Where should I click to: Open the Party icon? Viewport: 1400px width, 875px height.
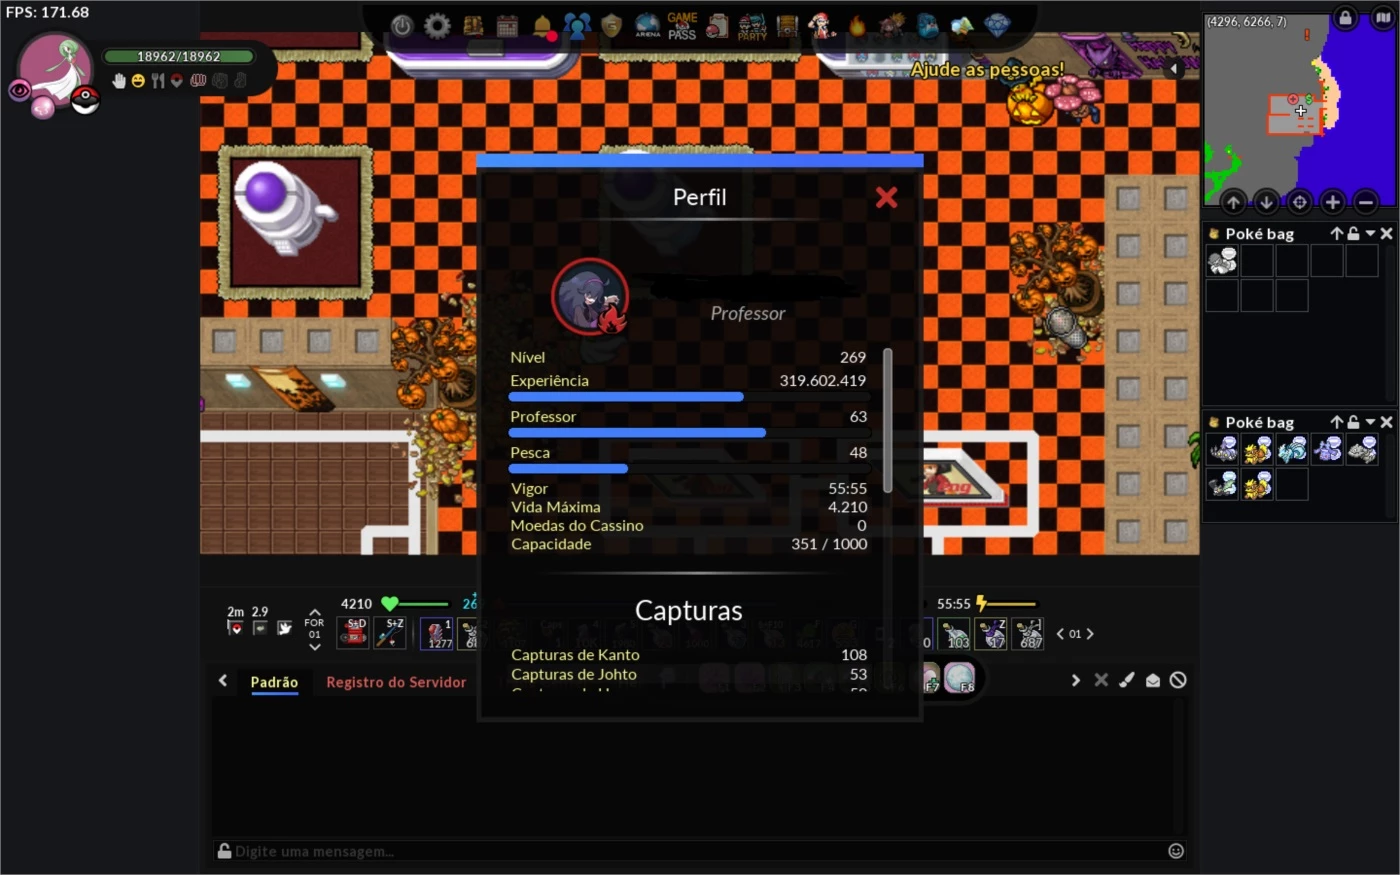pos(752,26)
